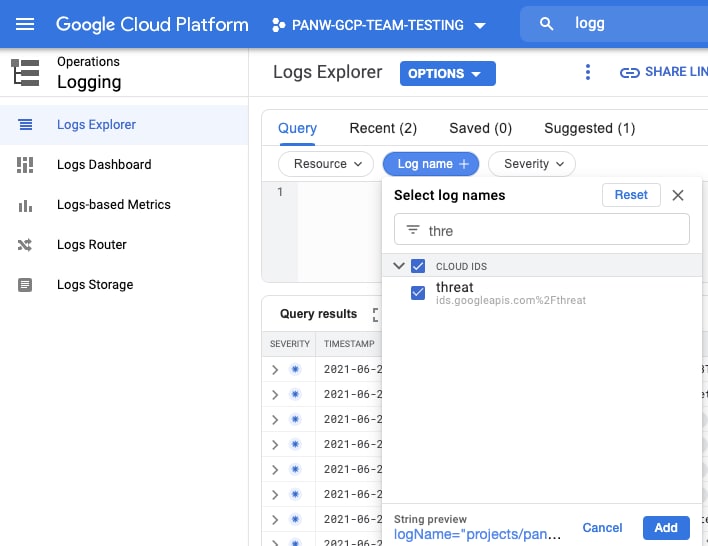Viewport: 708px width, 546px height.
Task: Open Logs Storage in sidebar
Action: click(x=95, y=285)
